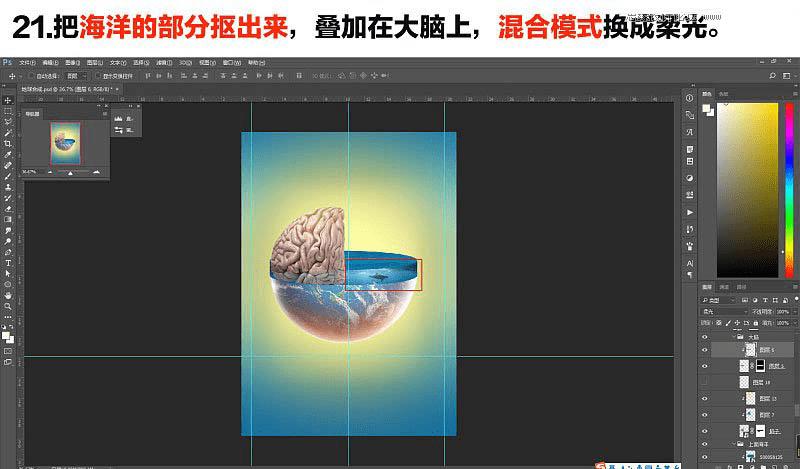The width and height of the screenshot is (800, 469).
Task: Click the document tab 地球合成.psd
Action: 67,89
